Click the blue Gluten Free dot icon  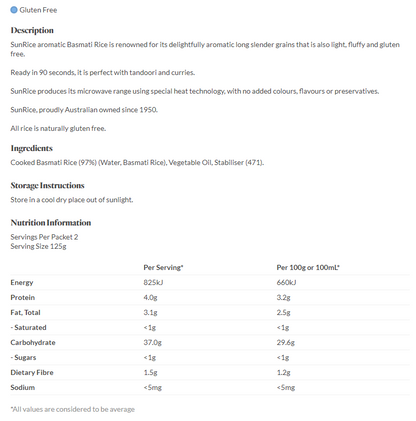14,10
